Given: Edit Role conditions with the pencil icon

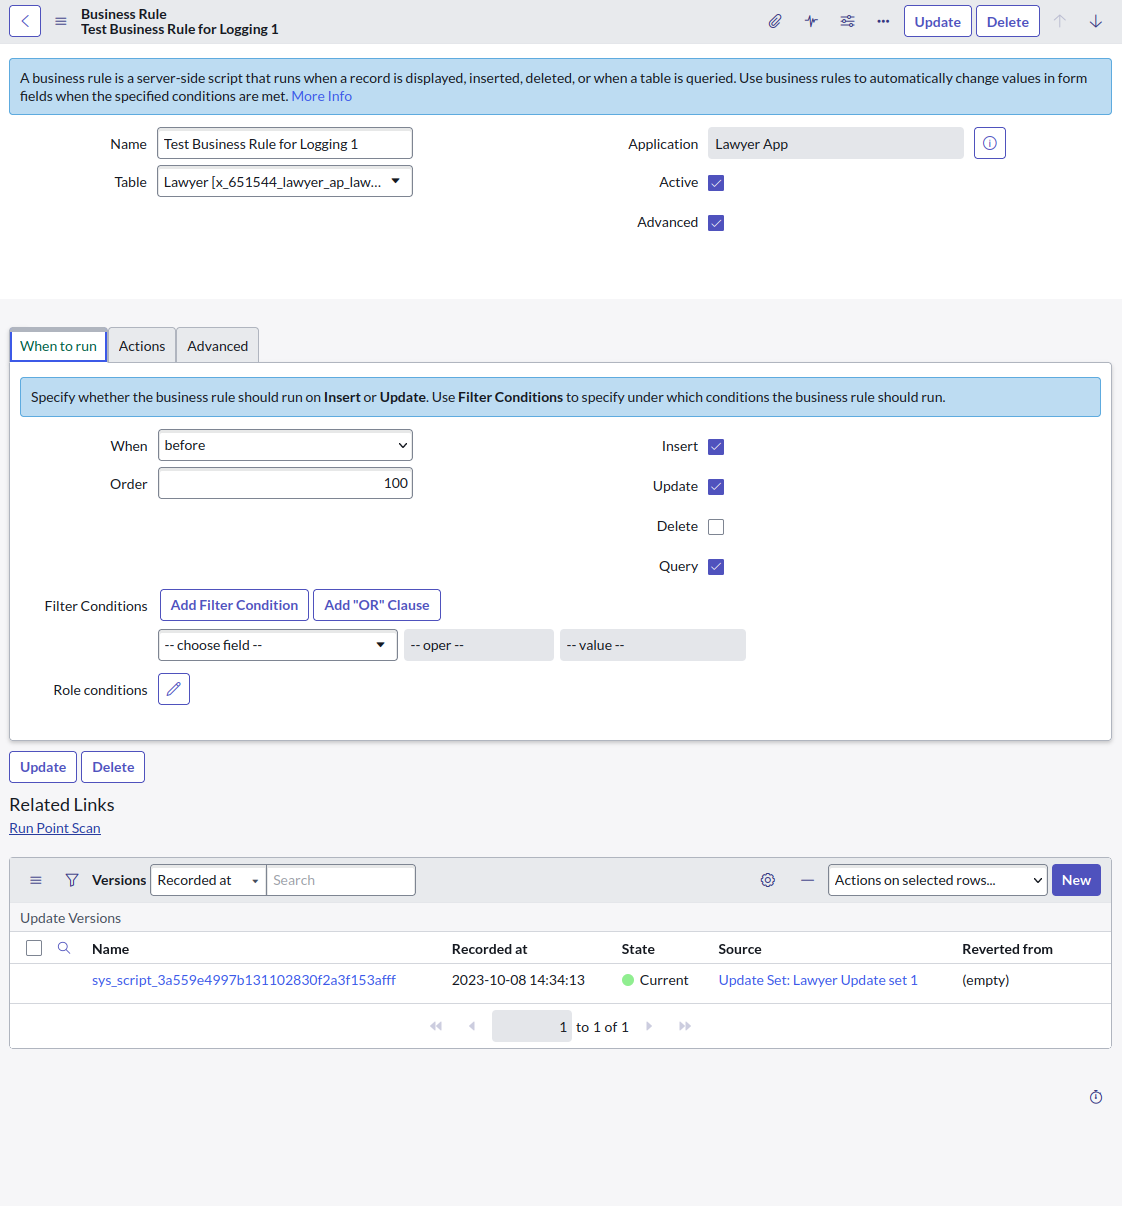Looking at the screenshot, I should point(174,689).
